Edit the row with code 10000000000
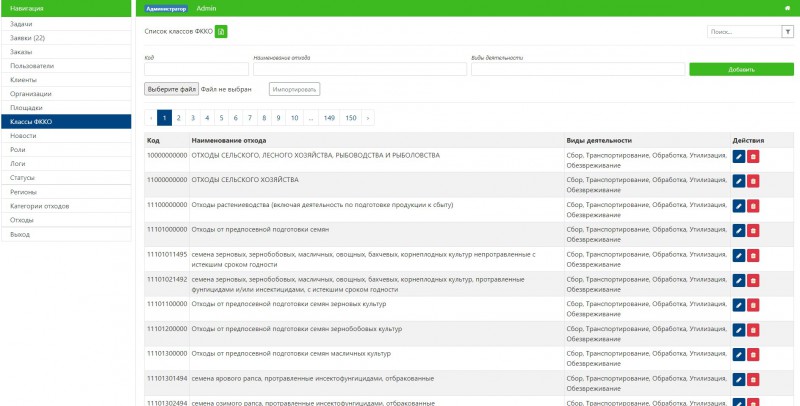Image resolution: width=800 pixels, height=406 pixels. [739, 156]
